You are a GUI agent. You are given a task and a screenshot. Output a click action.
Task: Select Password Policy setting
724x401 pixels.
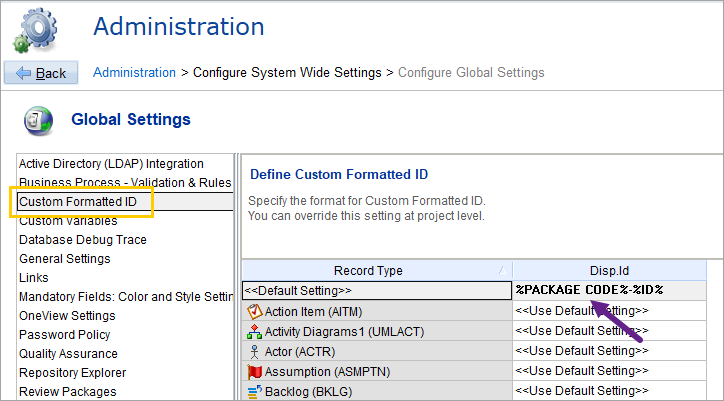click(x=65, y=334)
